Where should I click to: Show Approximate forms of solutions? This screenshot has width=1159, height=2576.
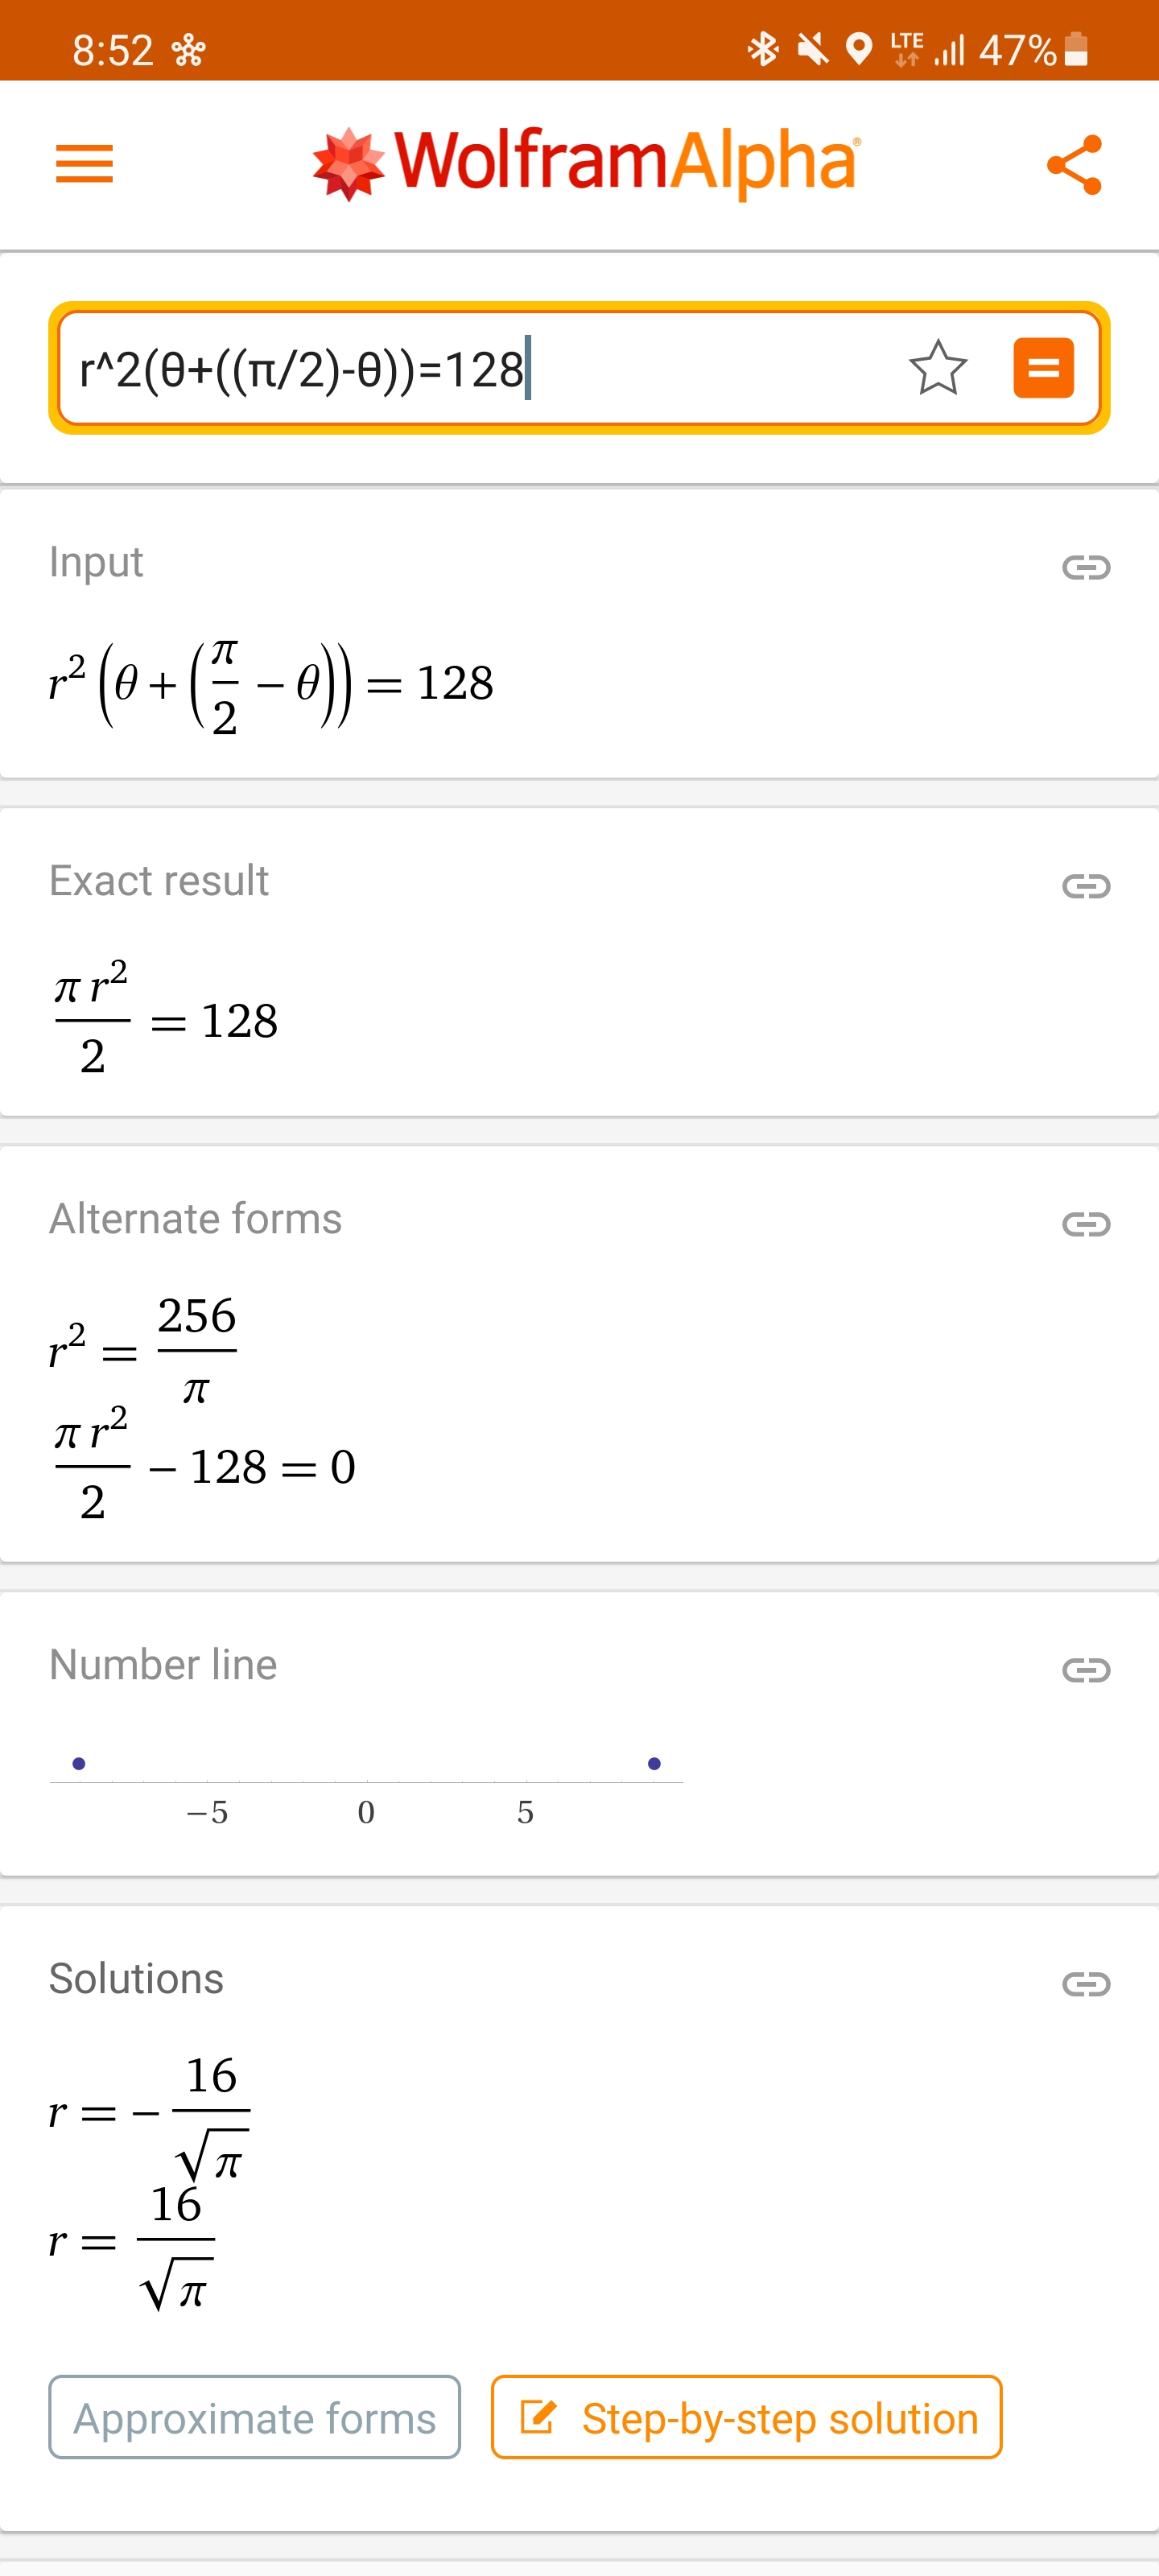coord(255,2417)
